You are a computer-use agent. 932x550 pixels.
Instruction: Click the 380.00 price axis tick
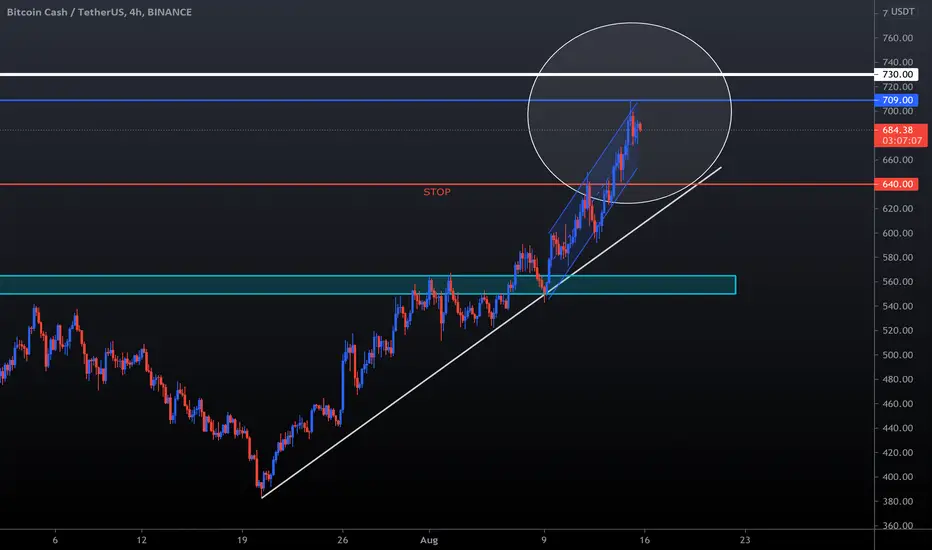898,501
